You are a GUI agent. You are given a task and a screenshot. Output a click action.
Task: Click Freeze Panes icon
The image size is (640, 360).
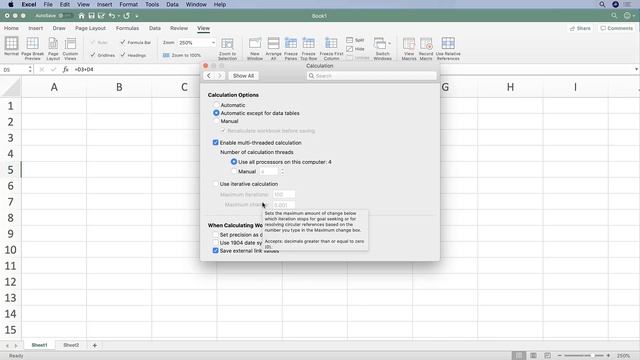(291, 44)
